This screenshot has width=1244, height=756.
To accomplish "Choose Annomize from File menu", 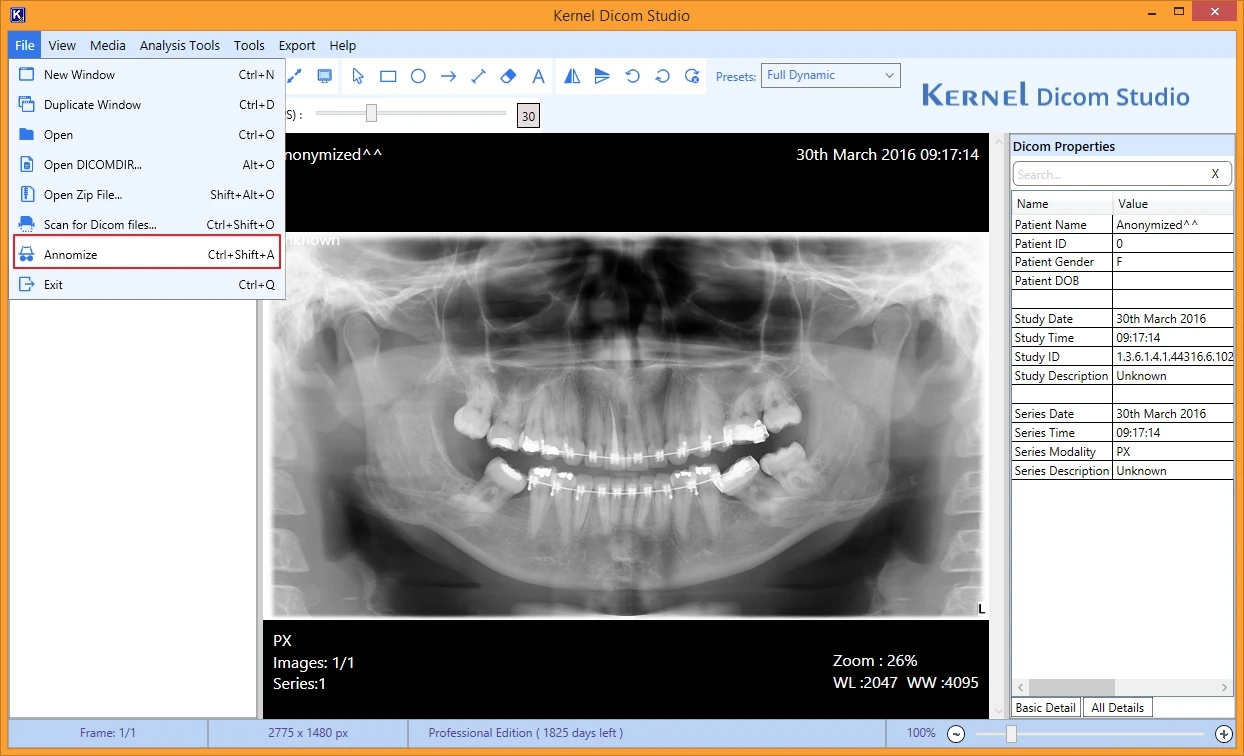I will point(147,255).
